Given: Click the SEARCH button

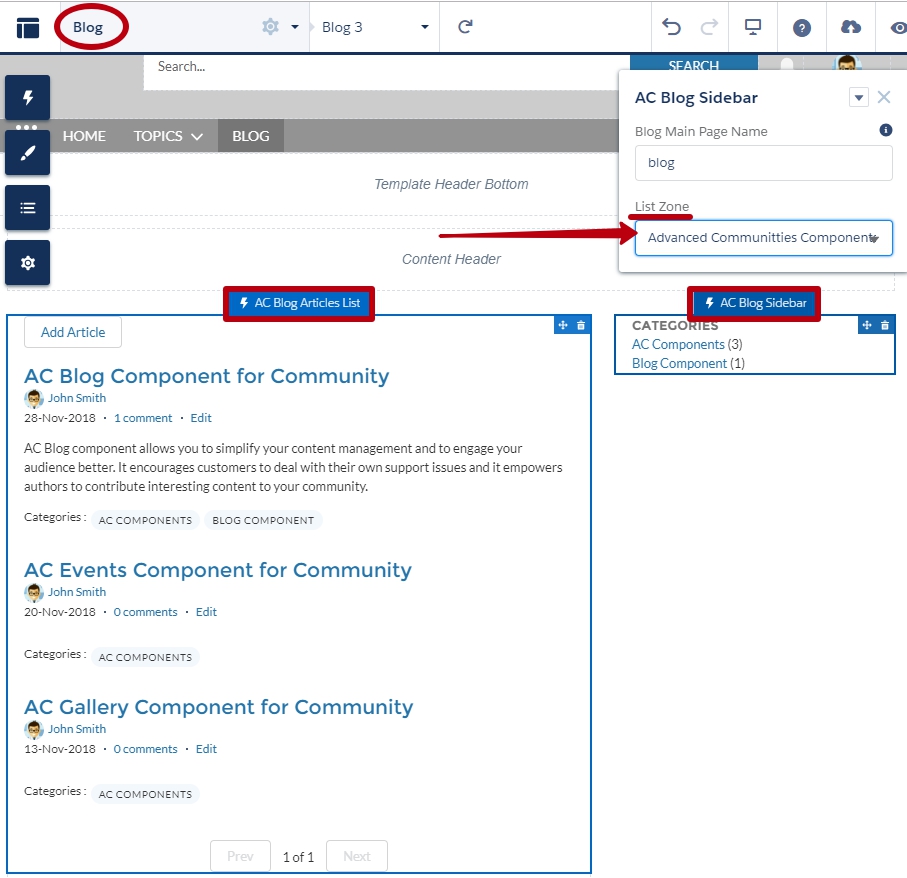Looking at the screenshot, I should pos(694,65).
